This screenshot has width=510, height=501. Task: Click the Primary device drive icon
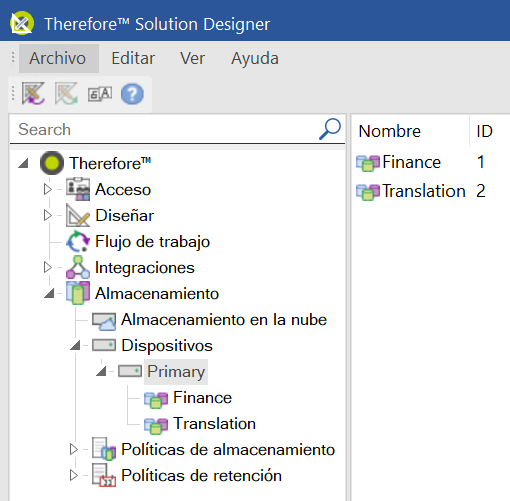coord(130,371)
